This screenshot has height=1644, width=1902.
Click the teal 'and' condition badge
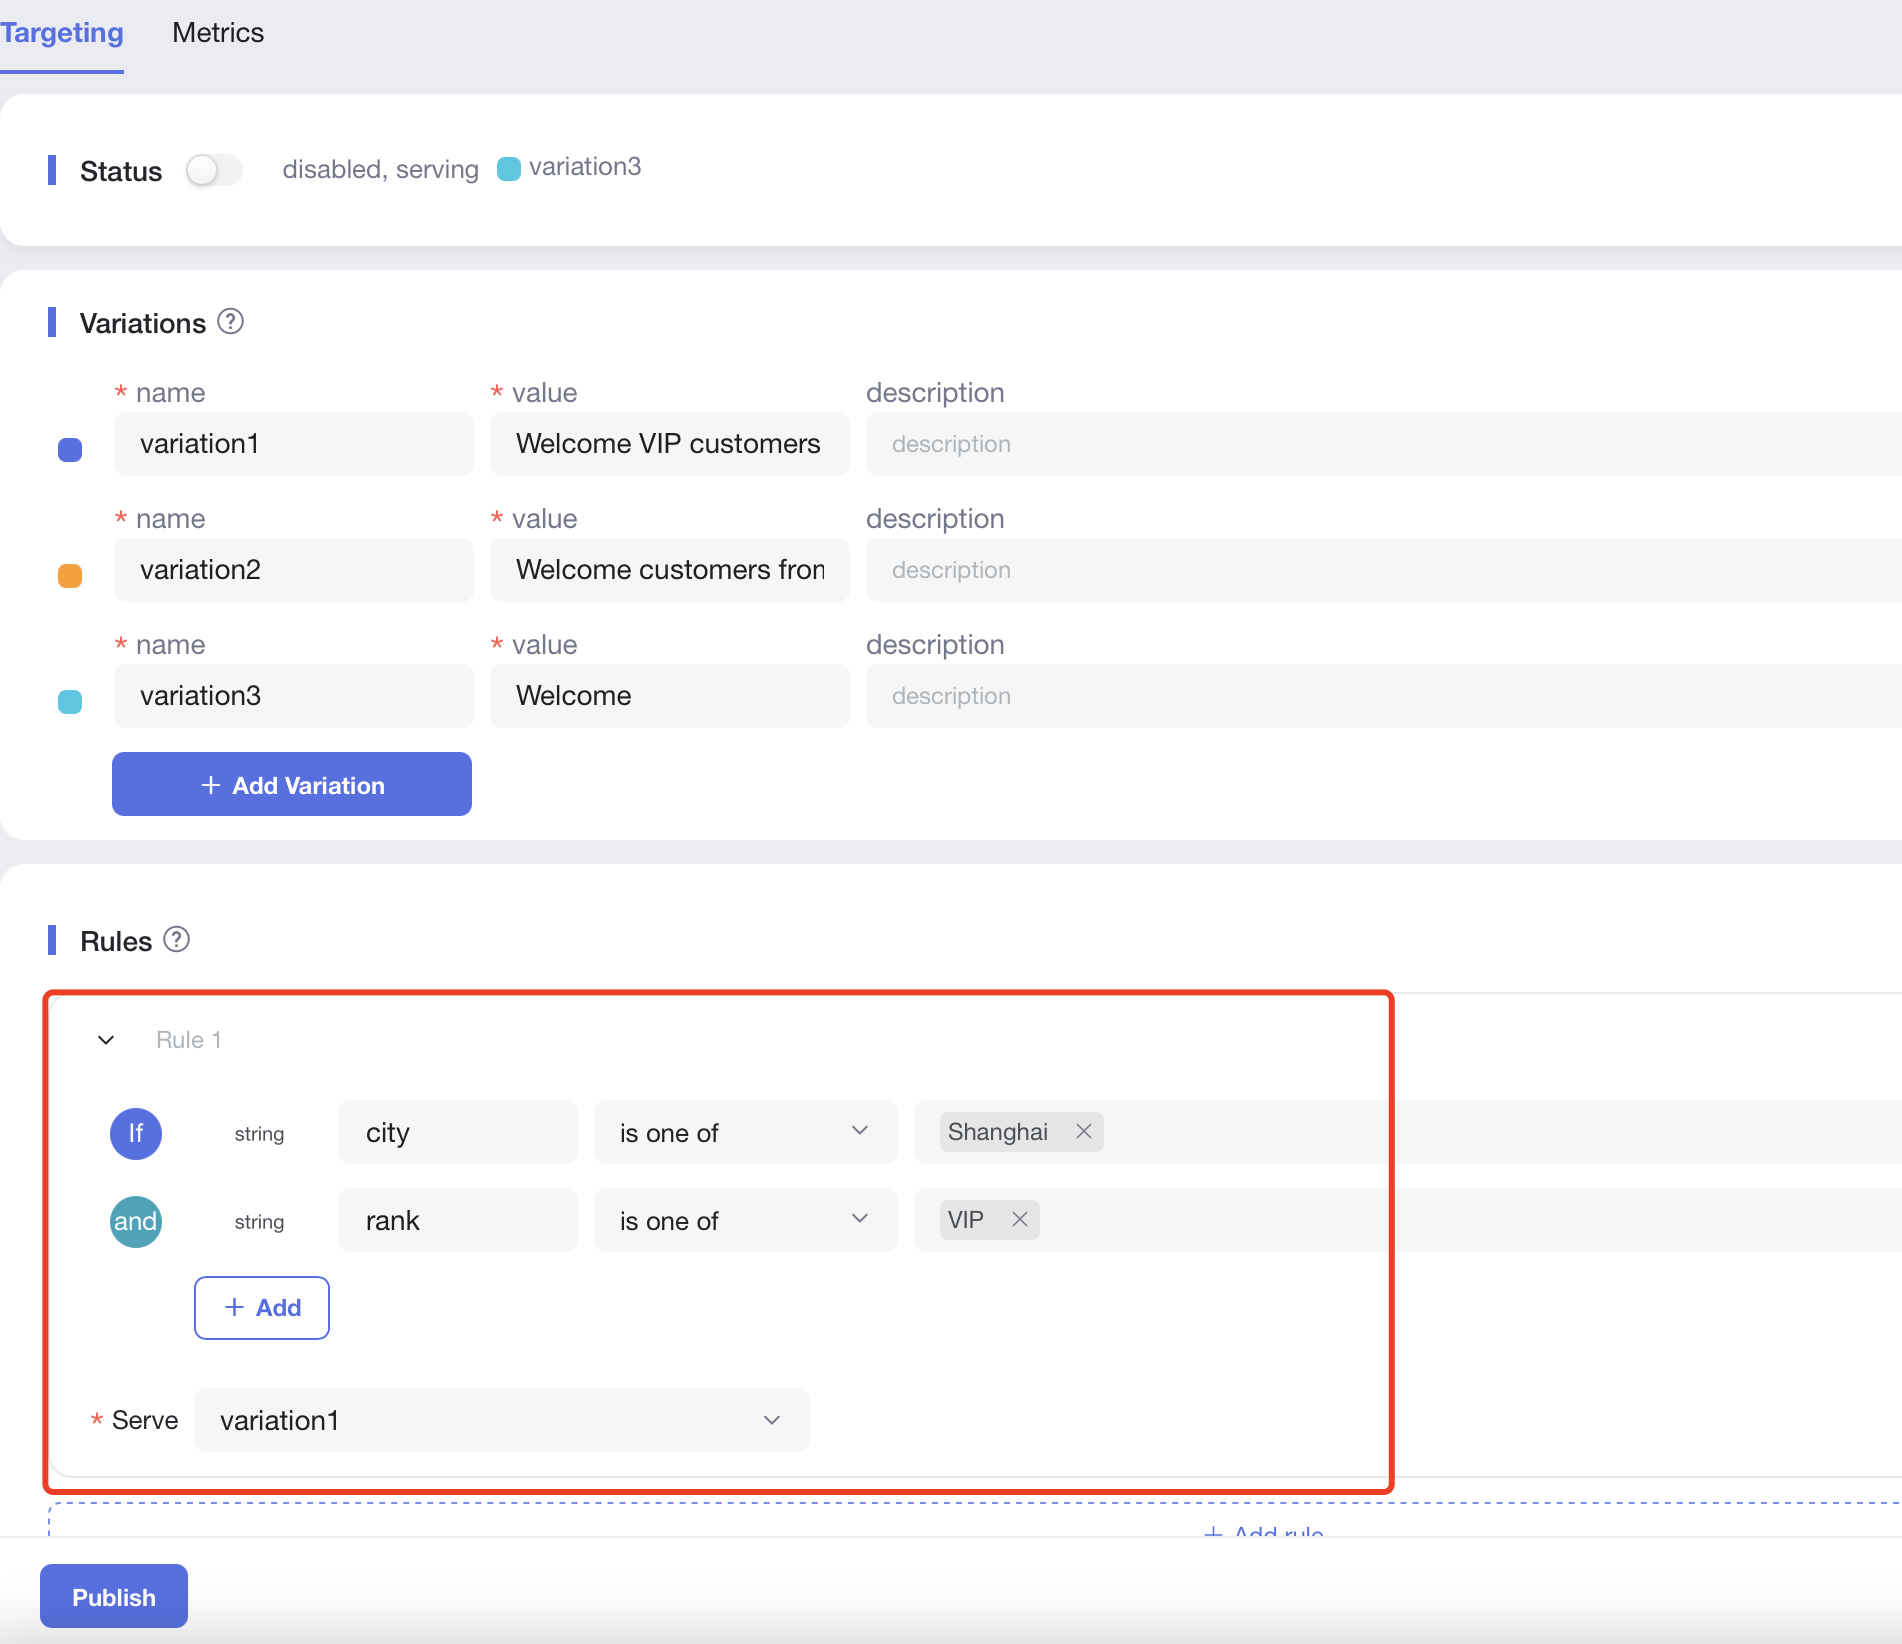(136, 1221)
